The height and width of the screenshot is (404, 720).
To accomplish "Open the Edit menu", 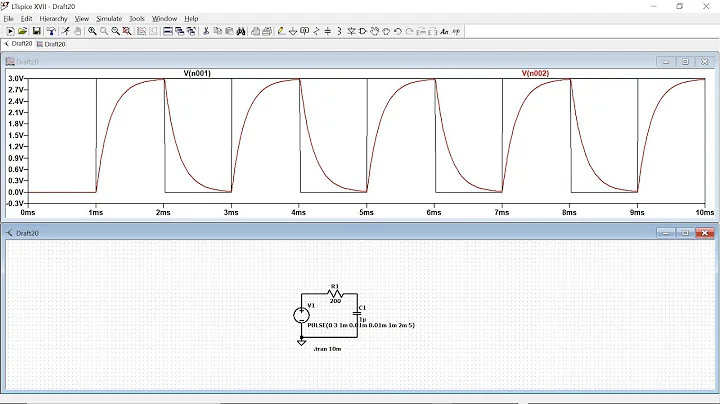I will [x=26, y=18].
